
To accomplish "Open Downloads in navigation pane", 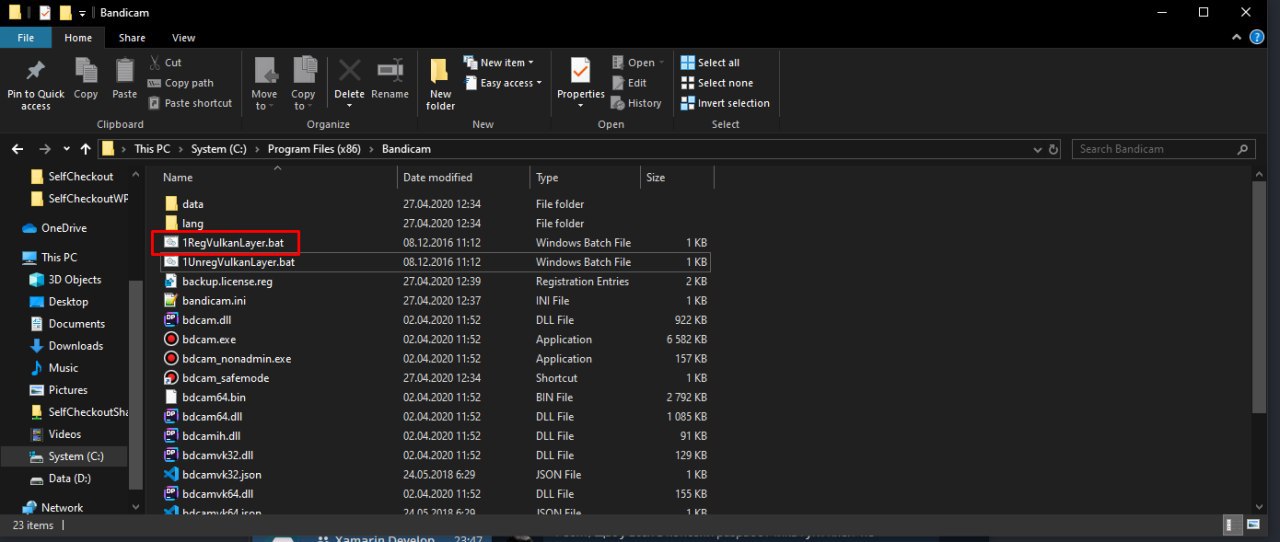I will click(x=75, y=346).
